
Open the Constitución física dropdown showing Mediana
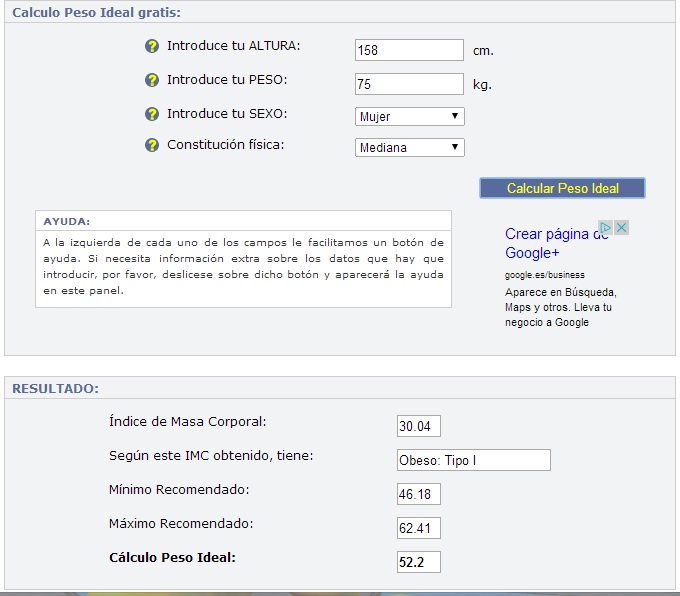pos(409,147)
